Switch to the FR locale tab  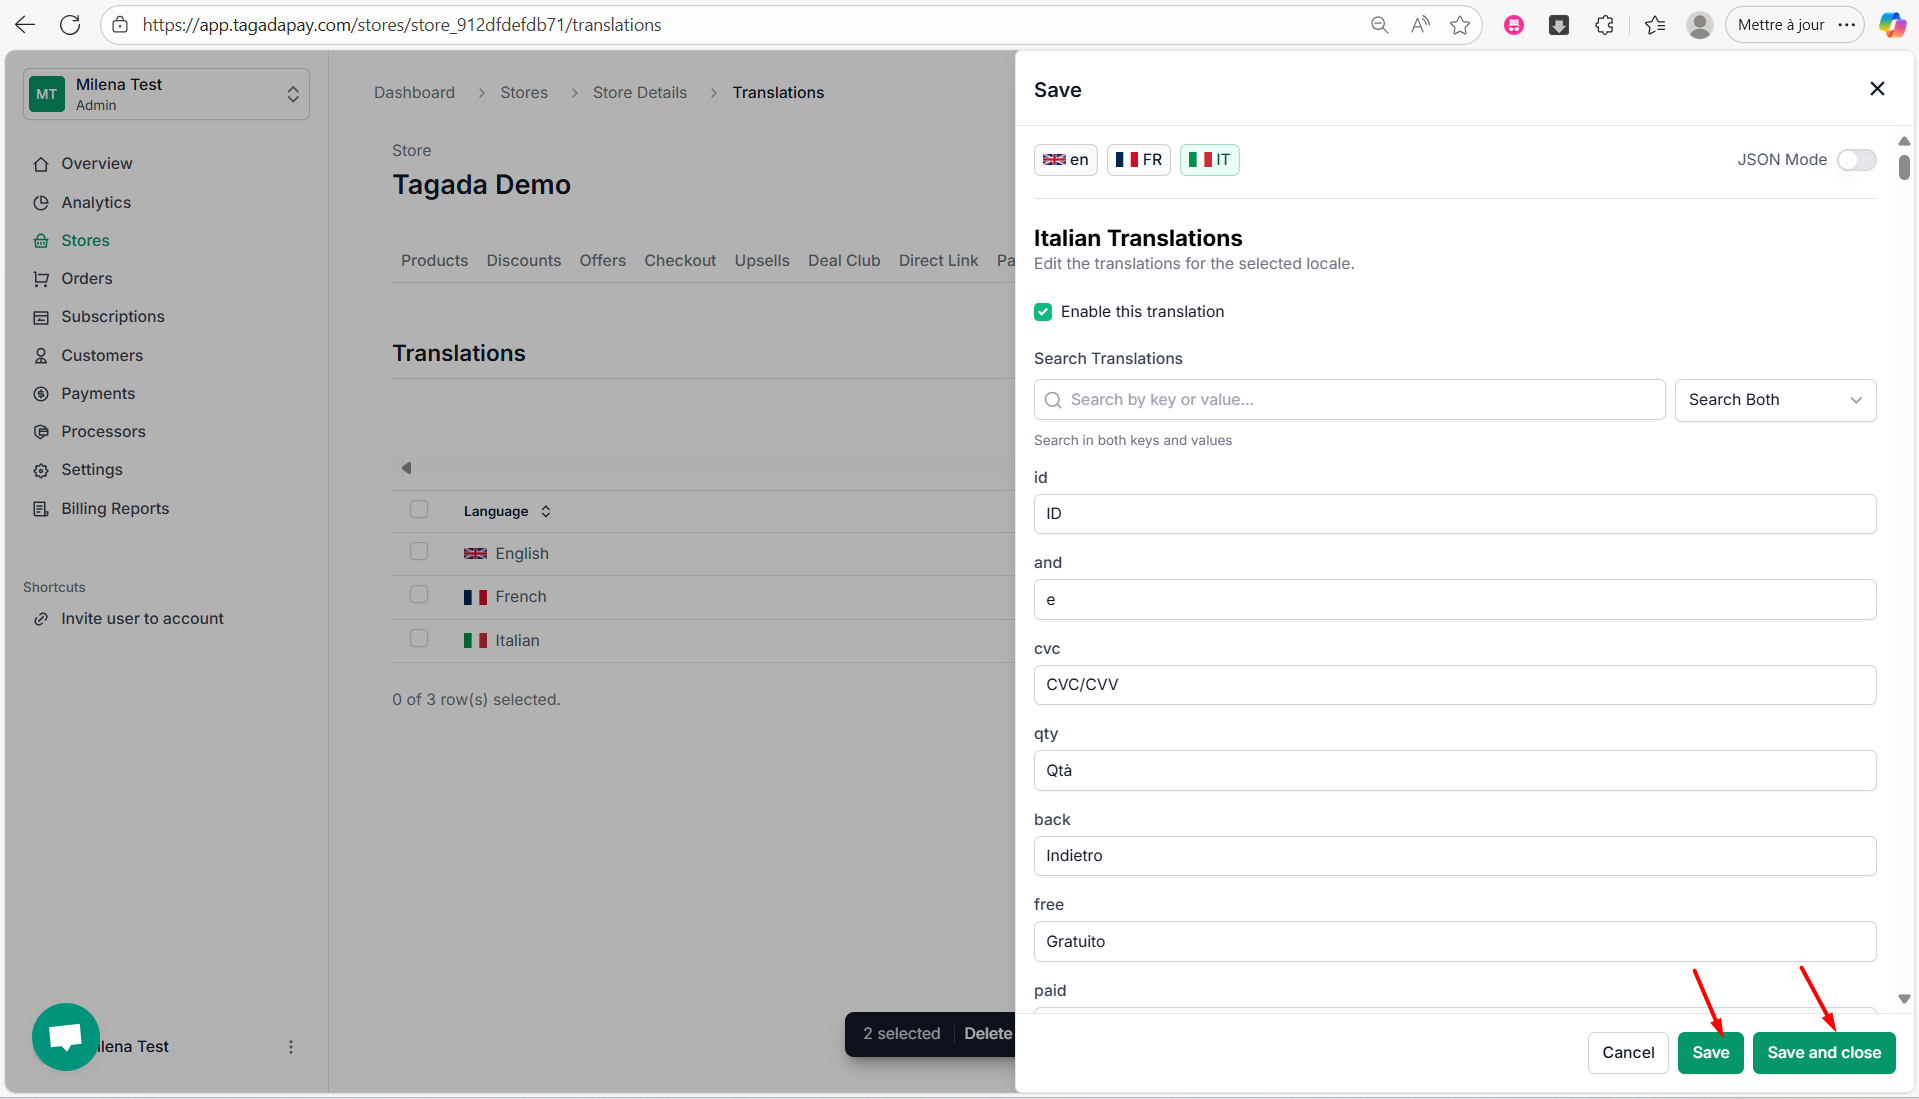[x=1138, y=160]
